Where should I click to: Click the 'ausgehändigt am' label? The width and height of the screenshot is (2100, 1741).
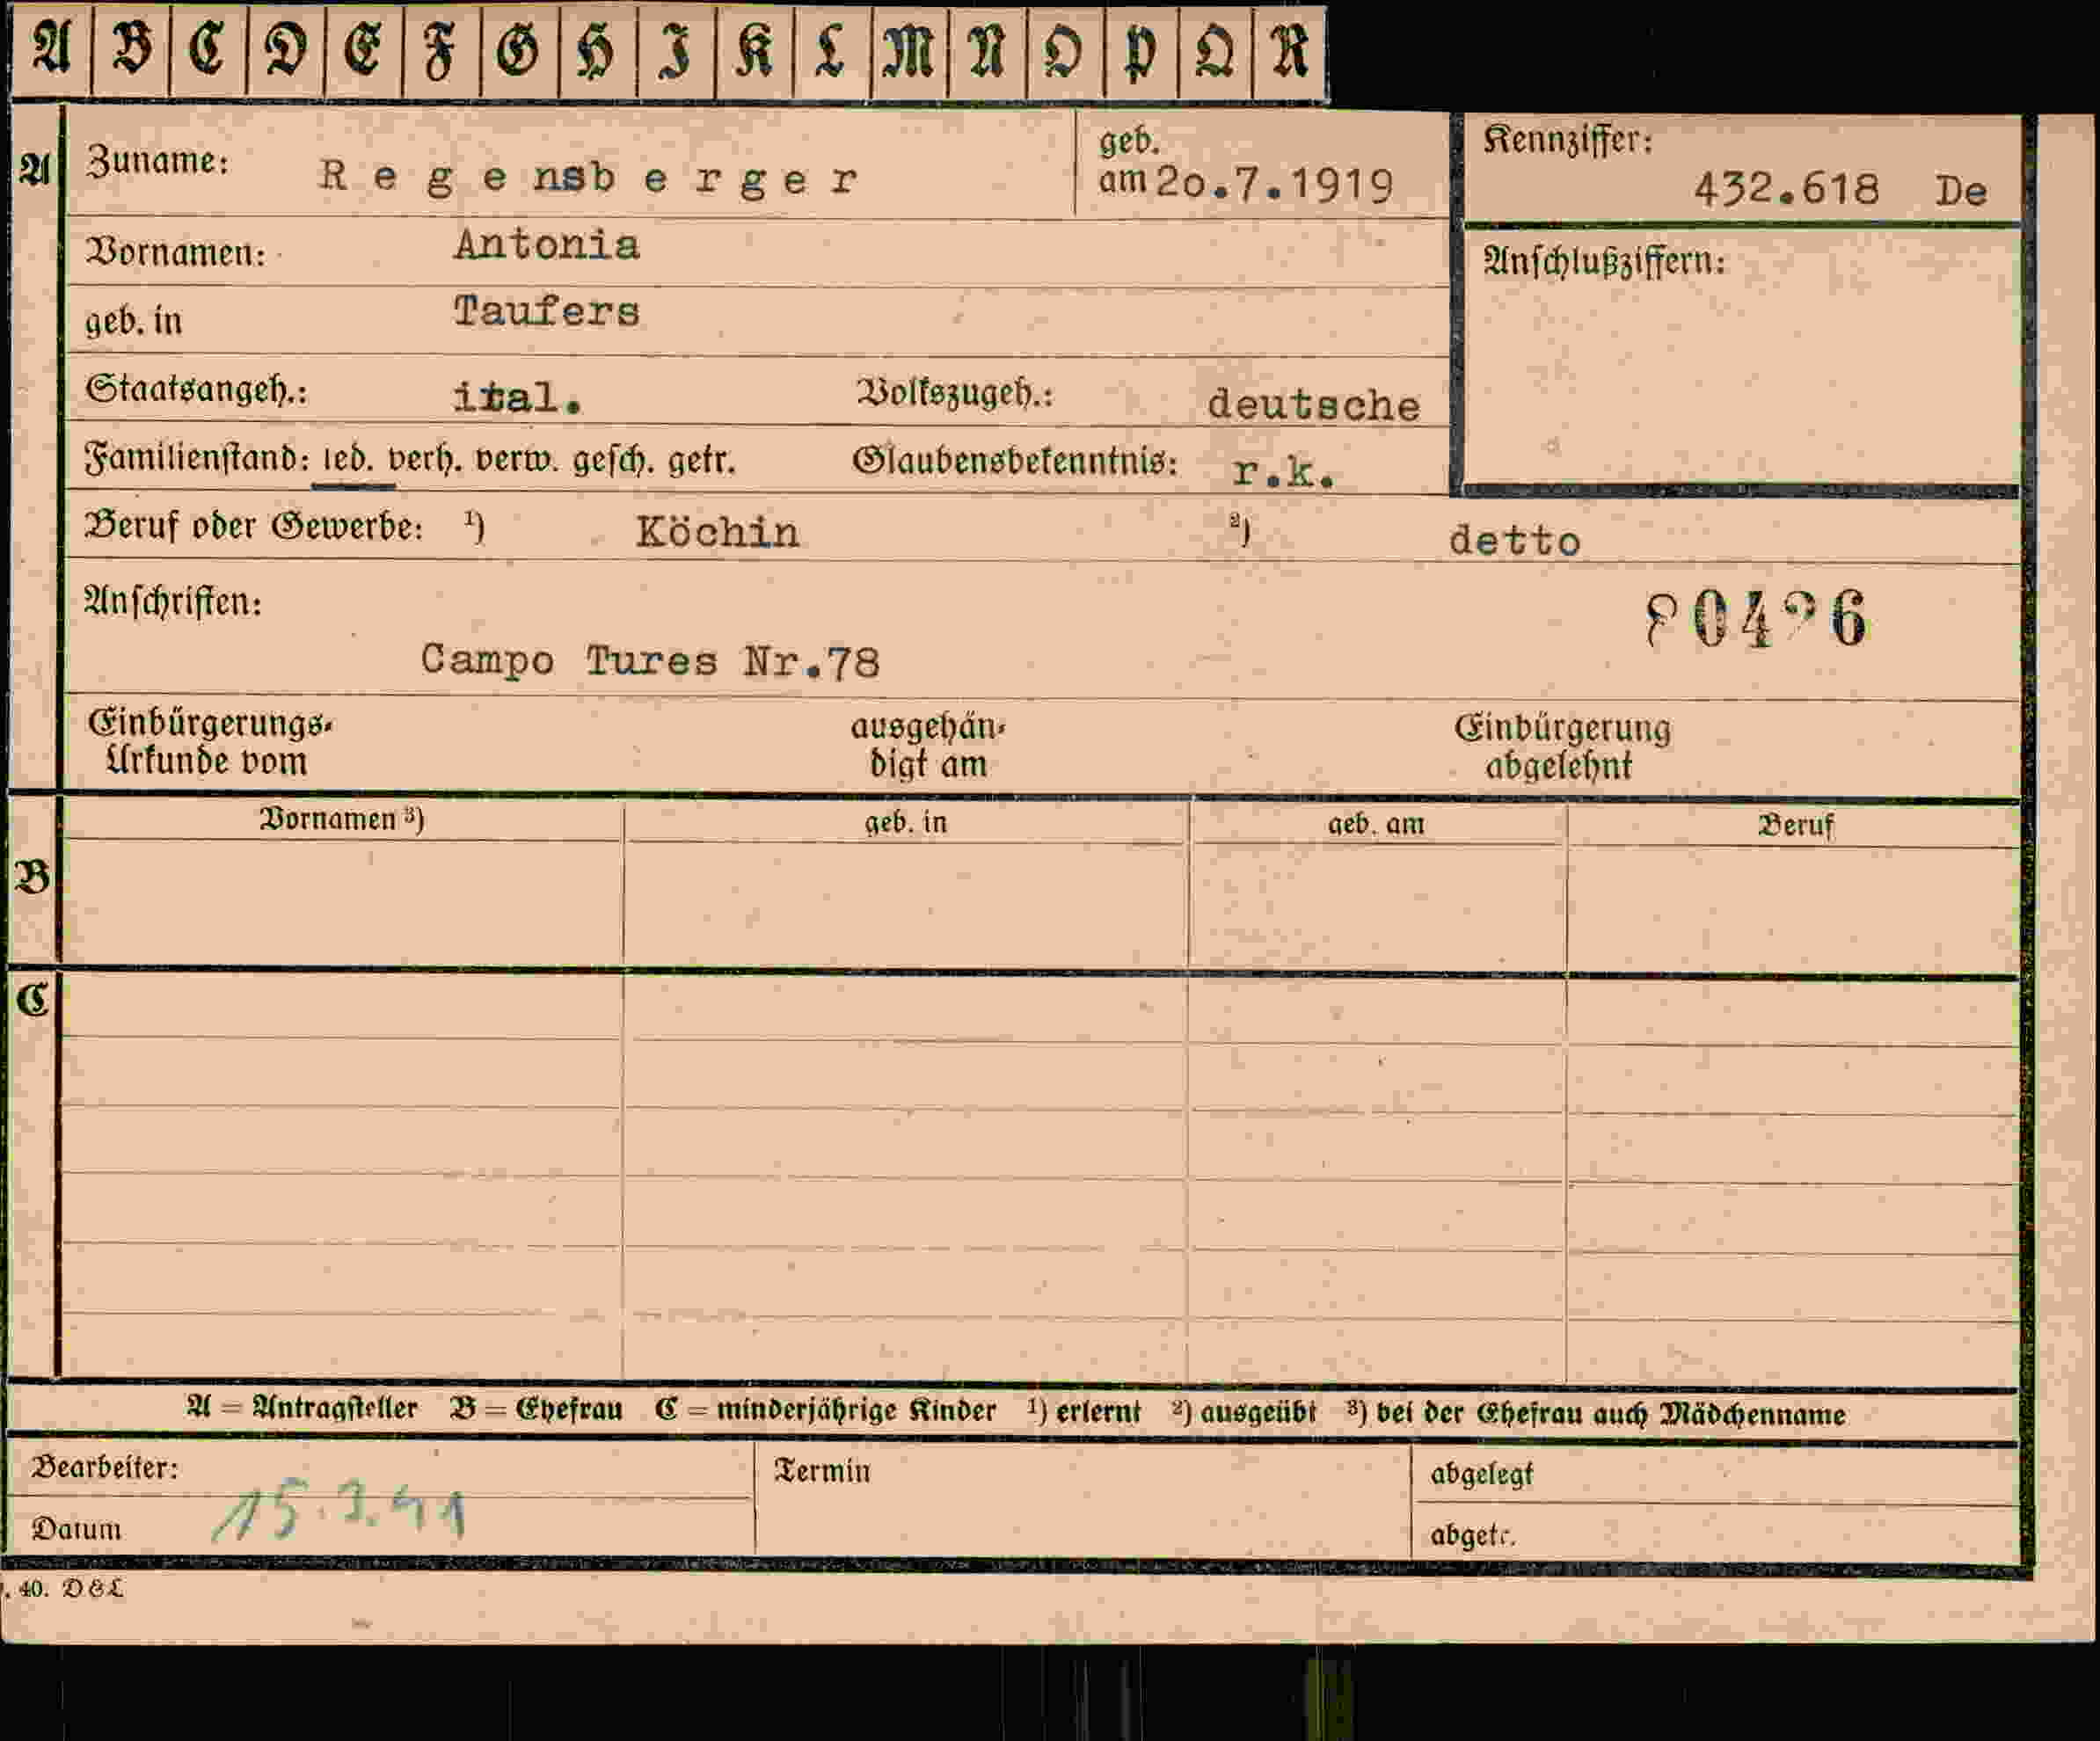pos(927,745)
